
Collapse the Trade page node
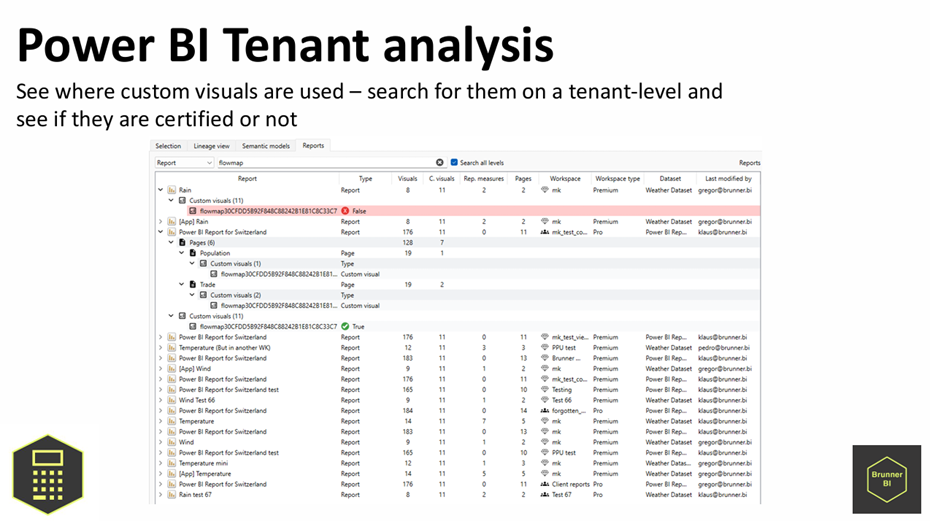tap(181, 284)
